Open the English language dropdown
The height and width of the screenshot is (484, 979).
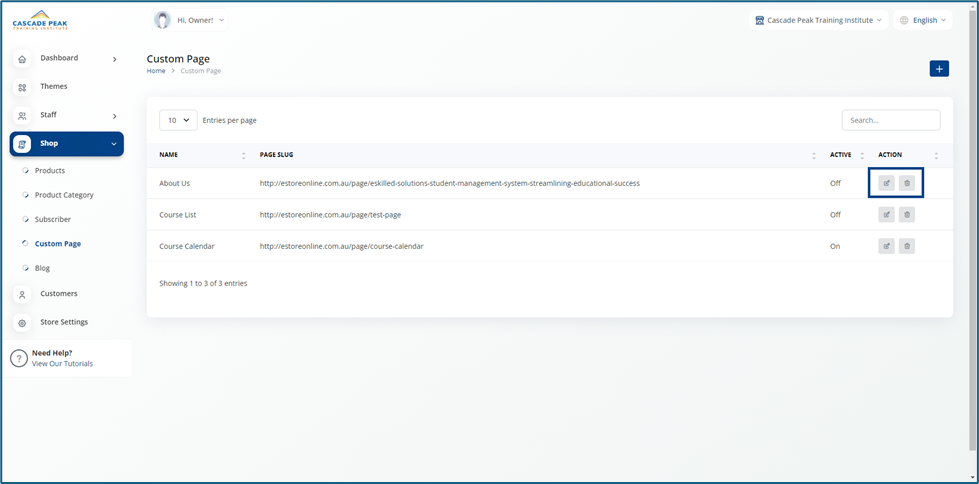point(923,20)
